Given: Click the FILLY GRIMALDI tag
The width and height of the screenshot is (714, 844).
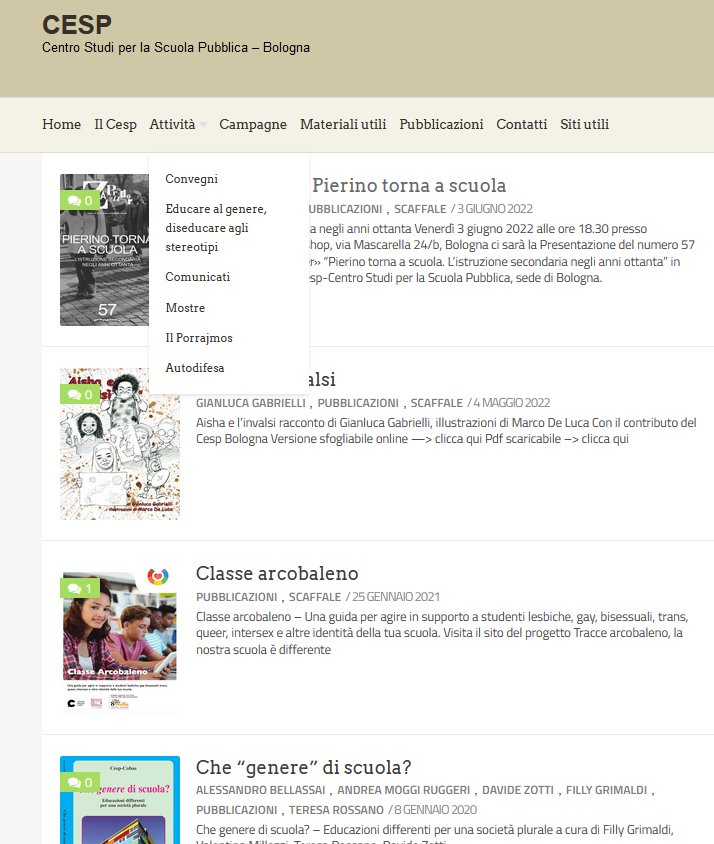Looking at the screenshot, I should tap(606, 790).
